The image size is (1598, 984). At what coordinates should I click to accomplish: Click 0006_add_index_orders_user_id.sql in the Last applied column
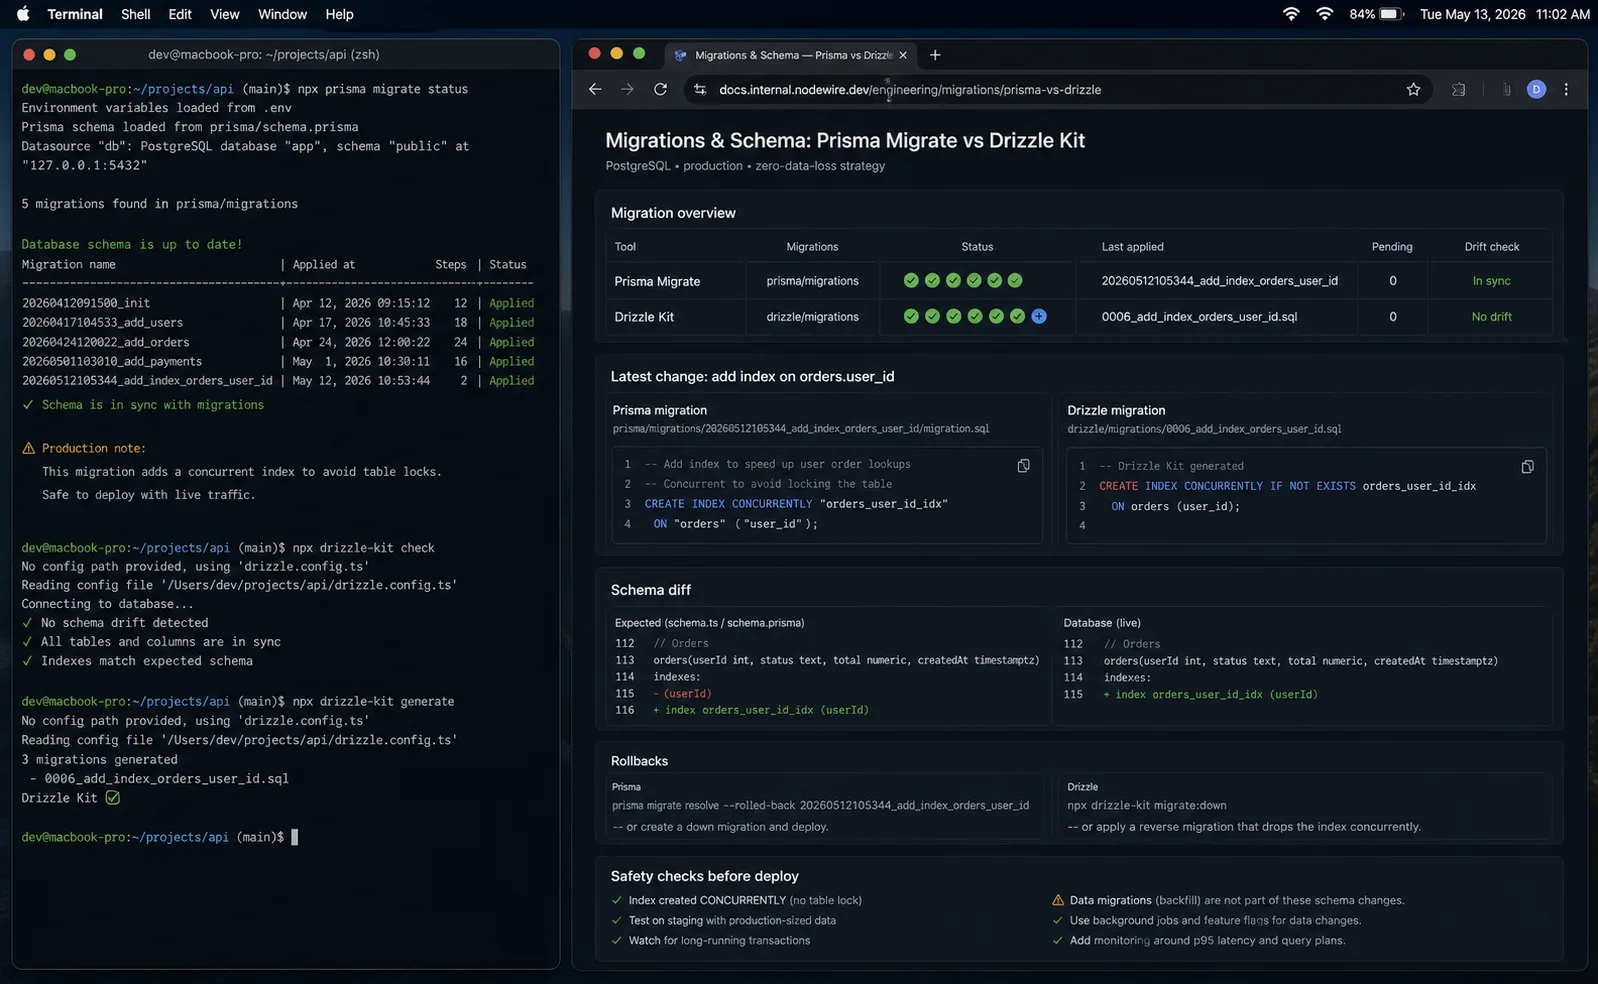coord(1199,317)
